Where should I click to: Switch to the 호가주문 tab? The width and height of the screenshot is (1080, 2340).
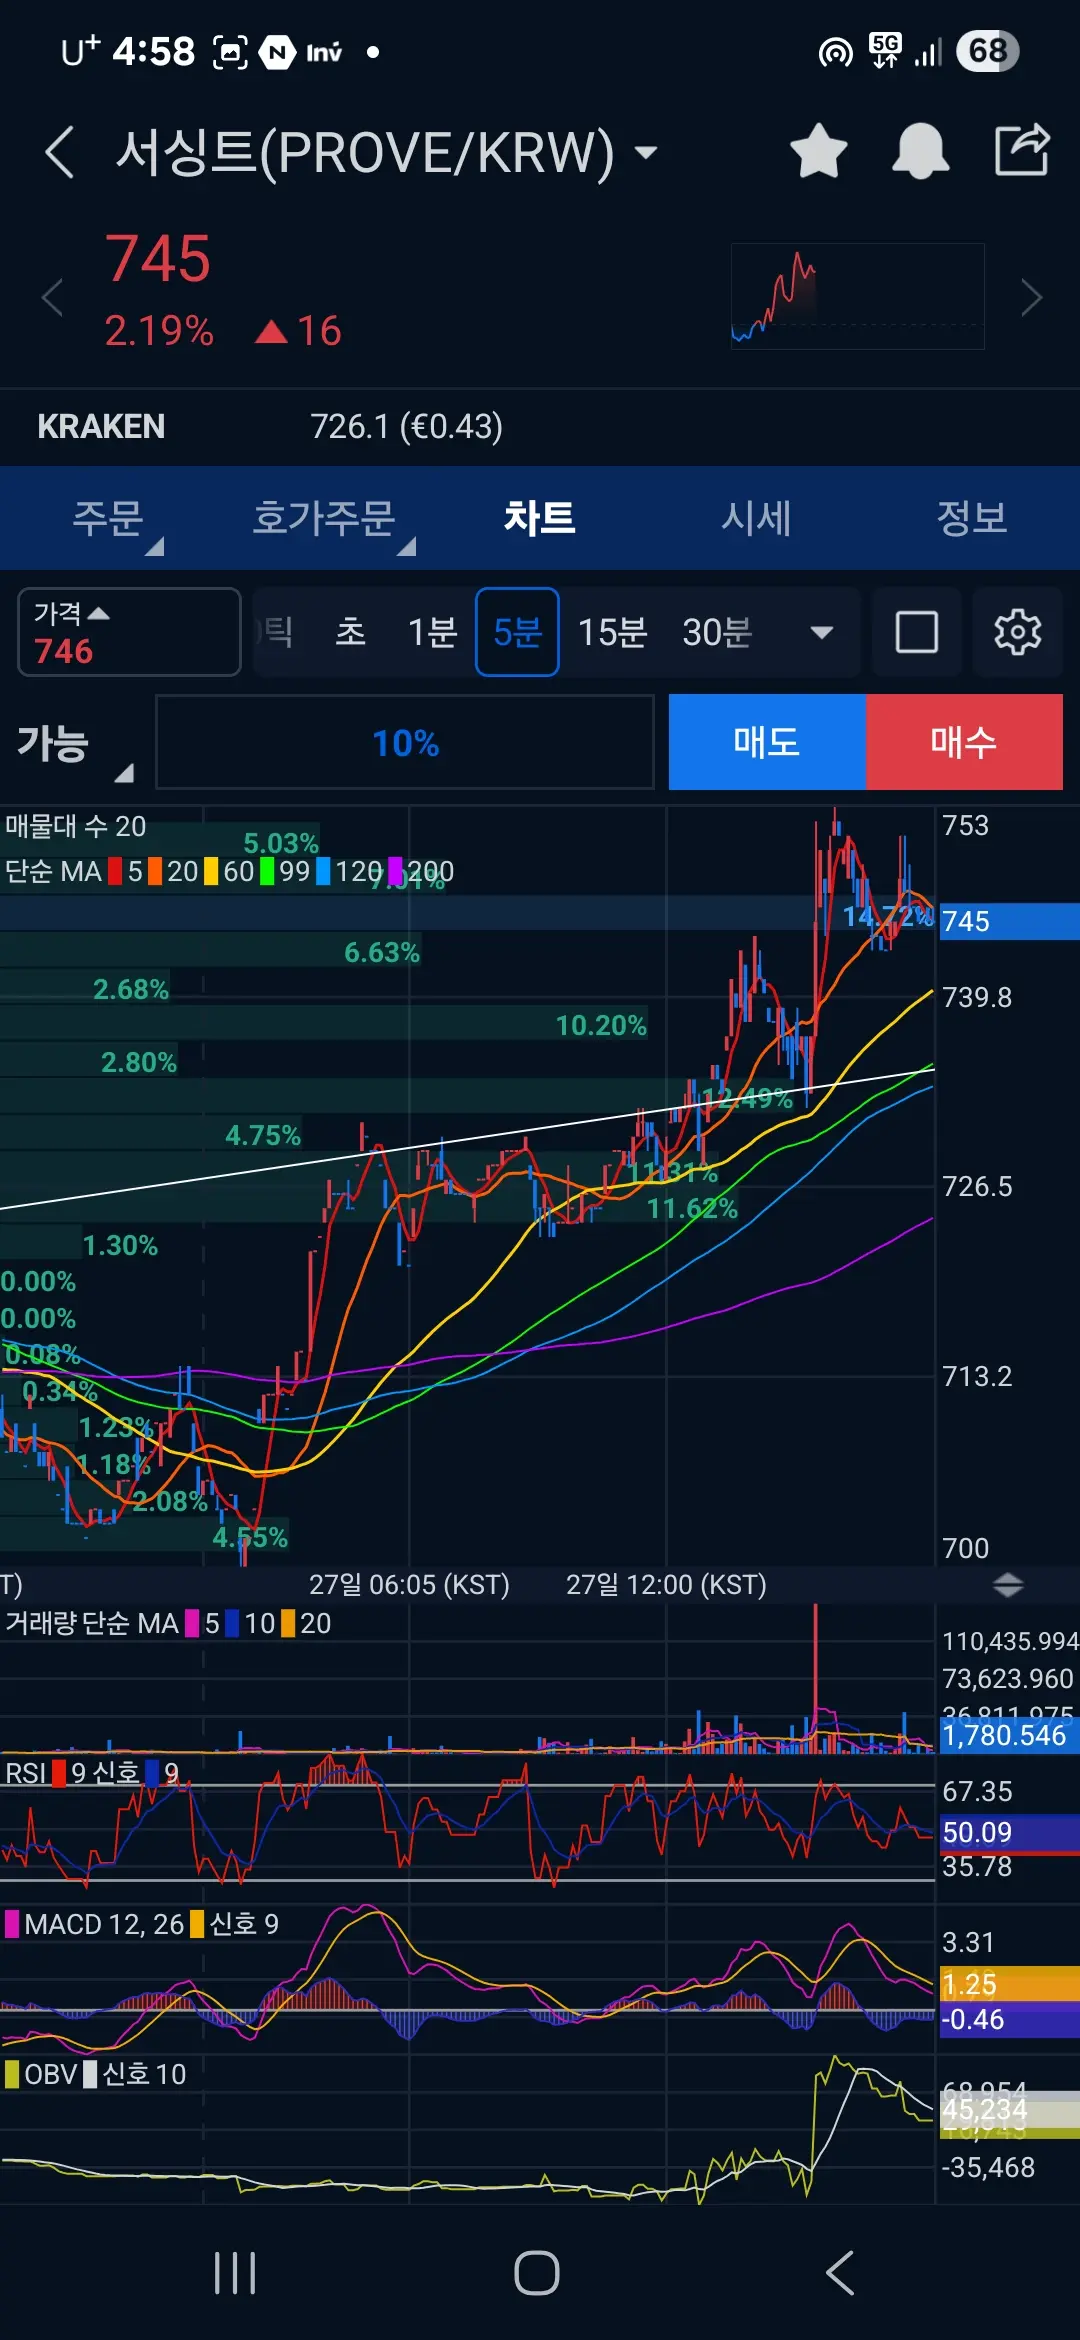pyautogui.click(x=324, y=518)
